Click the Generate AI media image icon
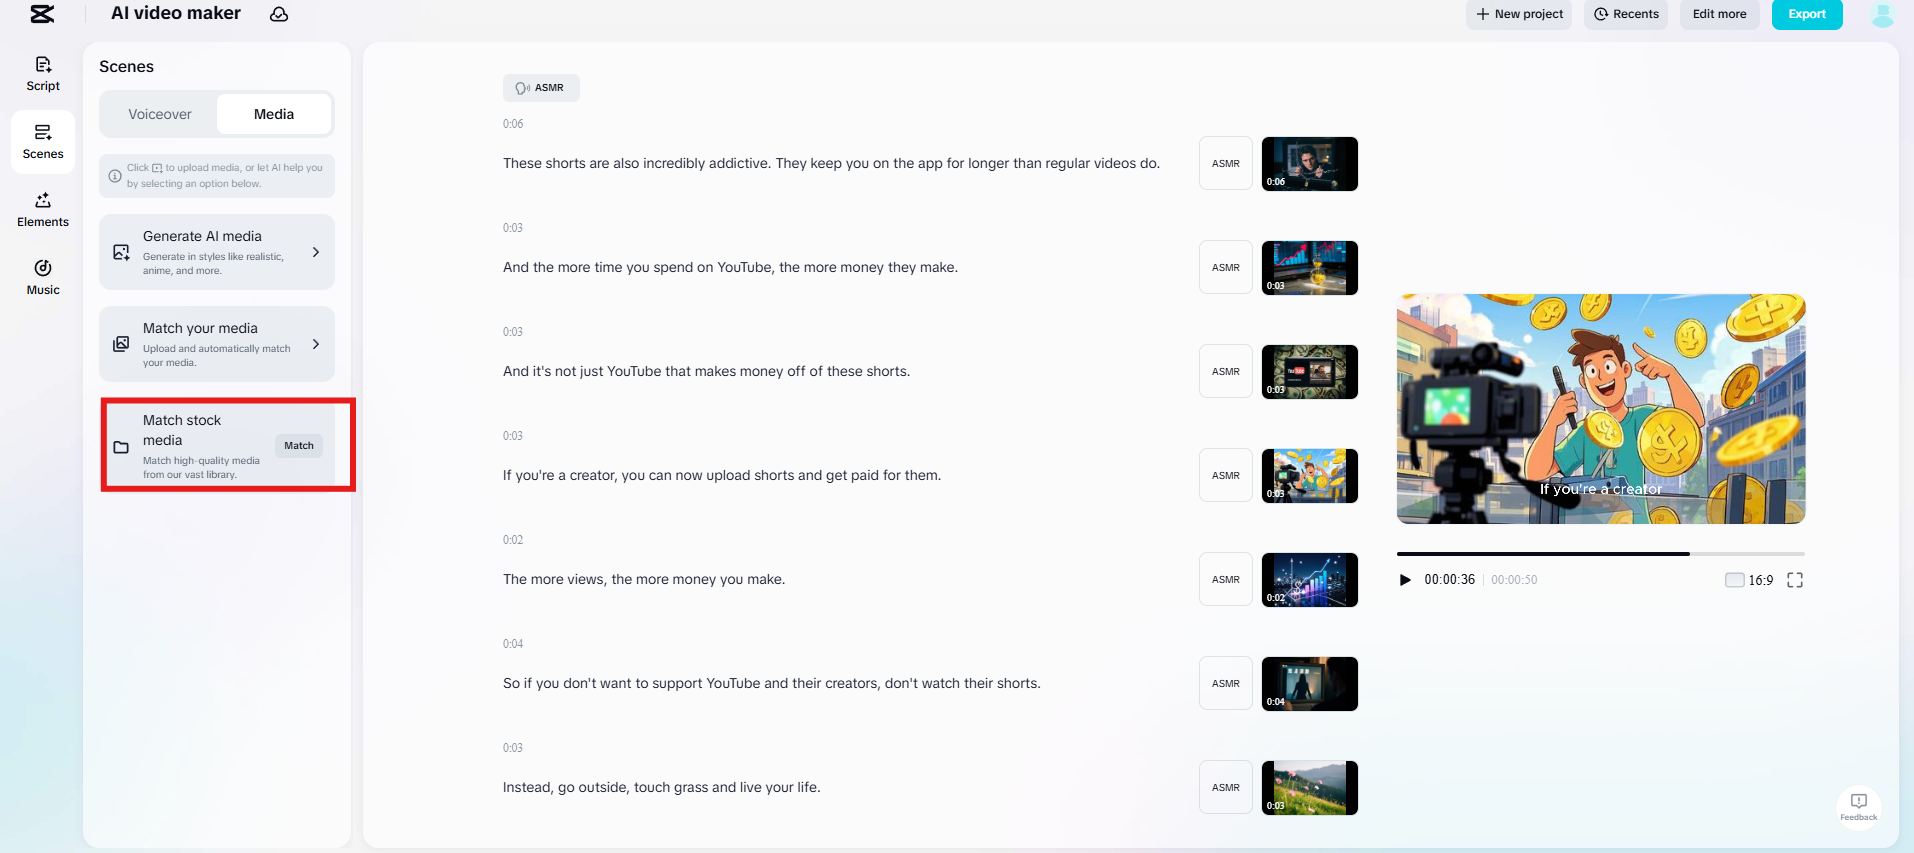Screen dimensions: 1914x853 121,252
